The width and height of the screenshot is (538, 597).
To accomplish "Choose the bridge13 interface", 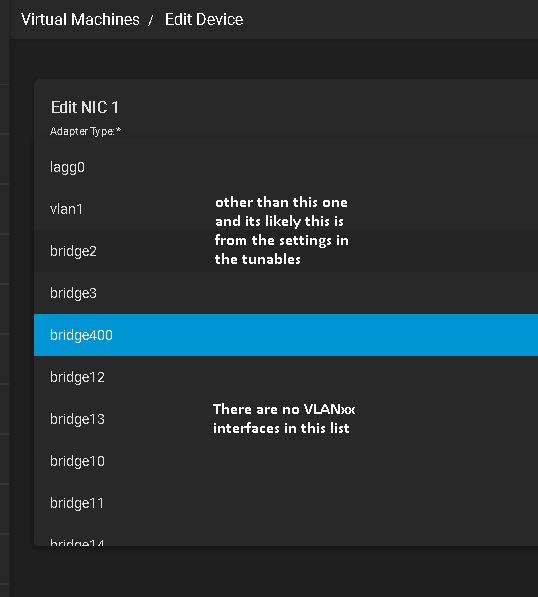I will pos(286,419).
